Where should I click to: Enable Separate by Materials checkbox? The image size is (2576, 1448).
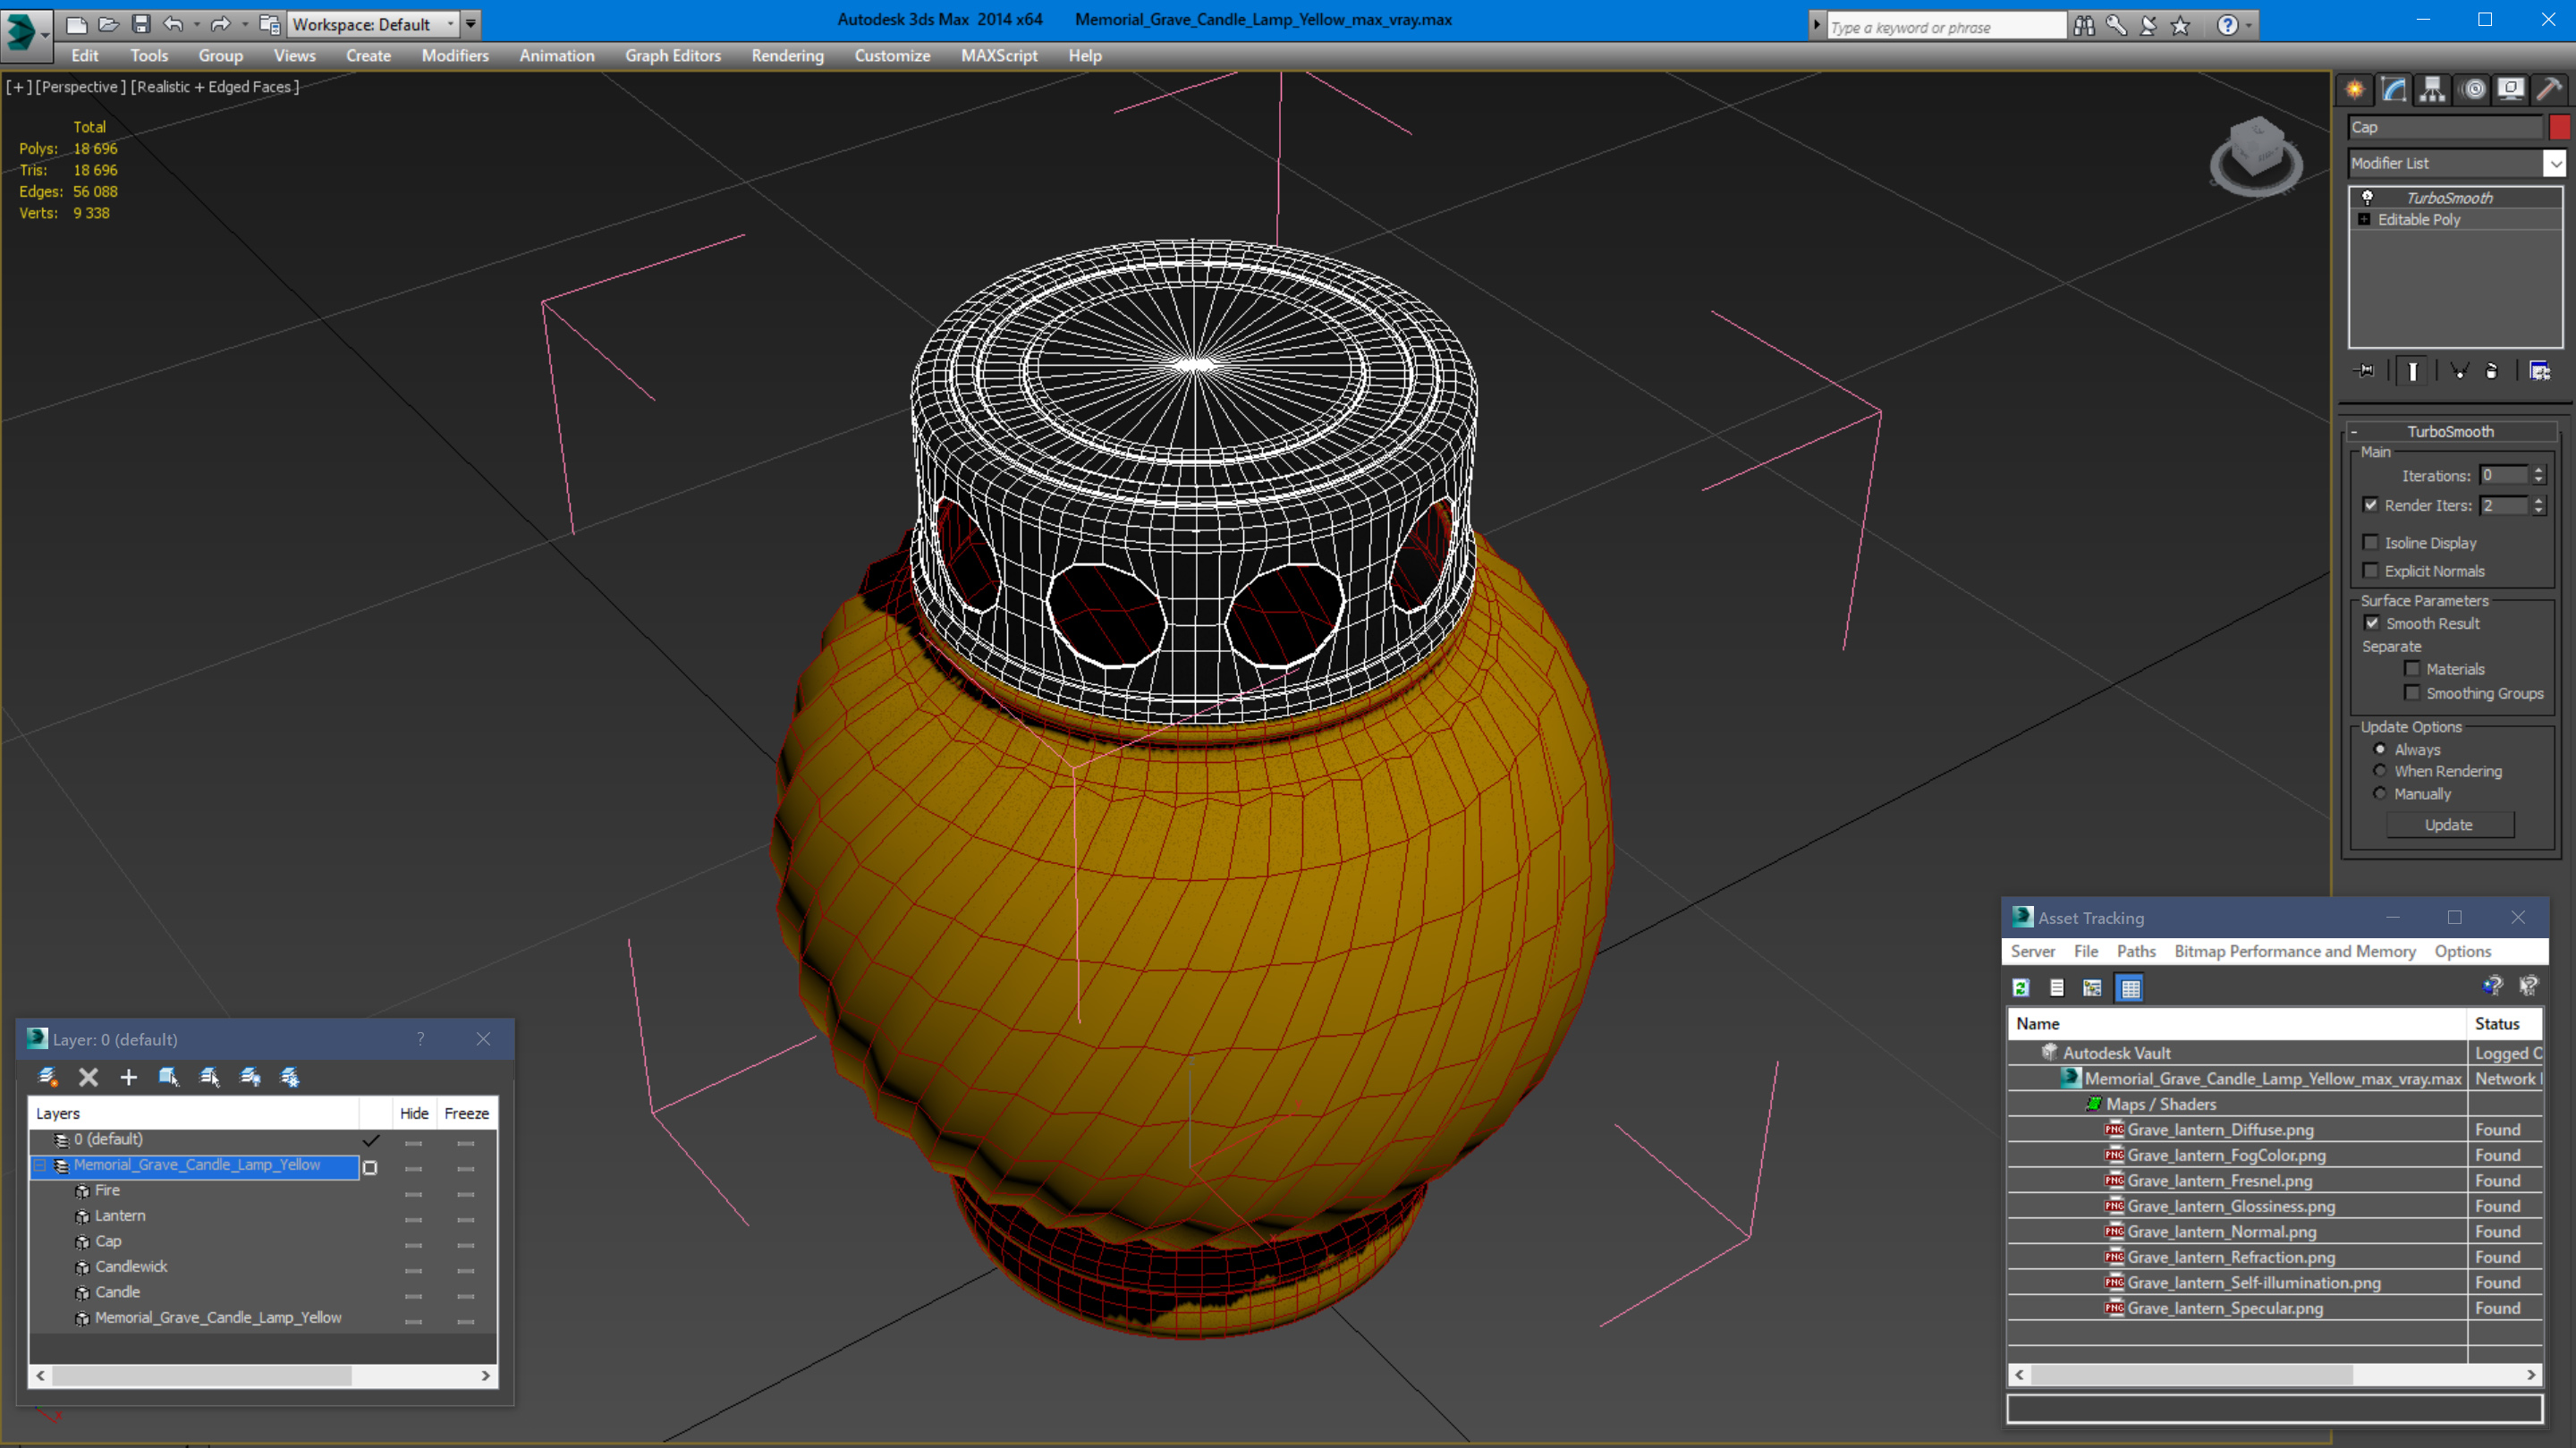coord(2412,669)
